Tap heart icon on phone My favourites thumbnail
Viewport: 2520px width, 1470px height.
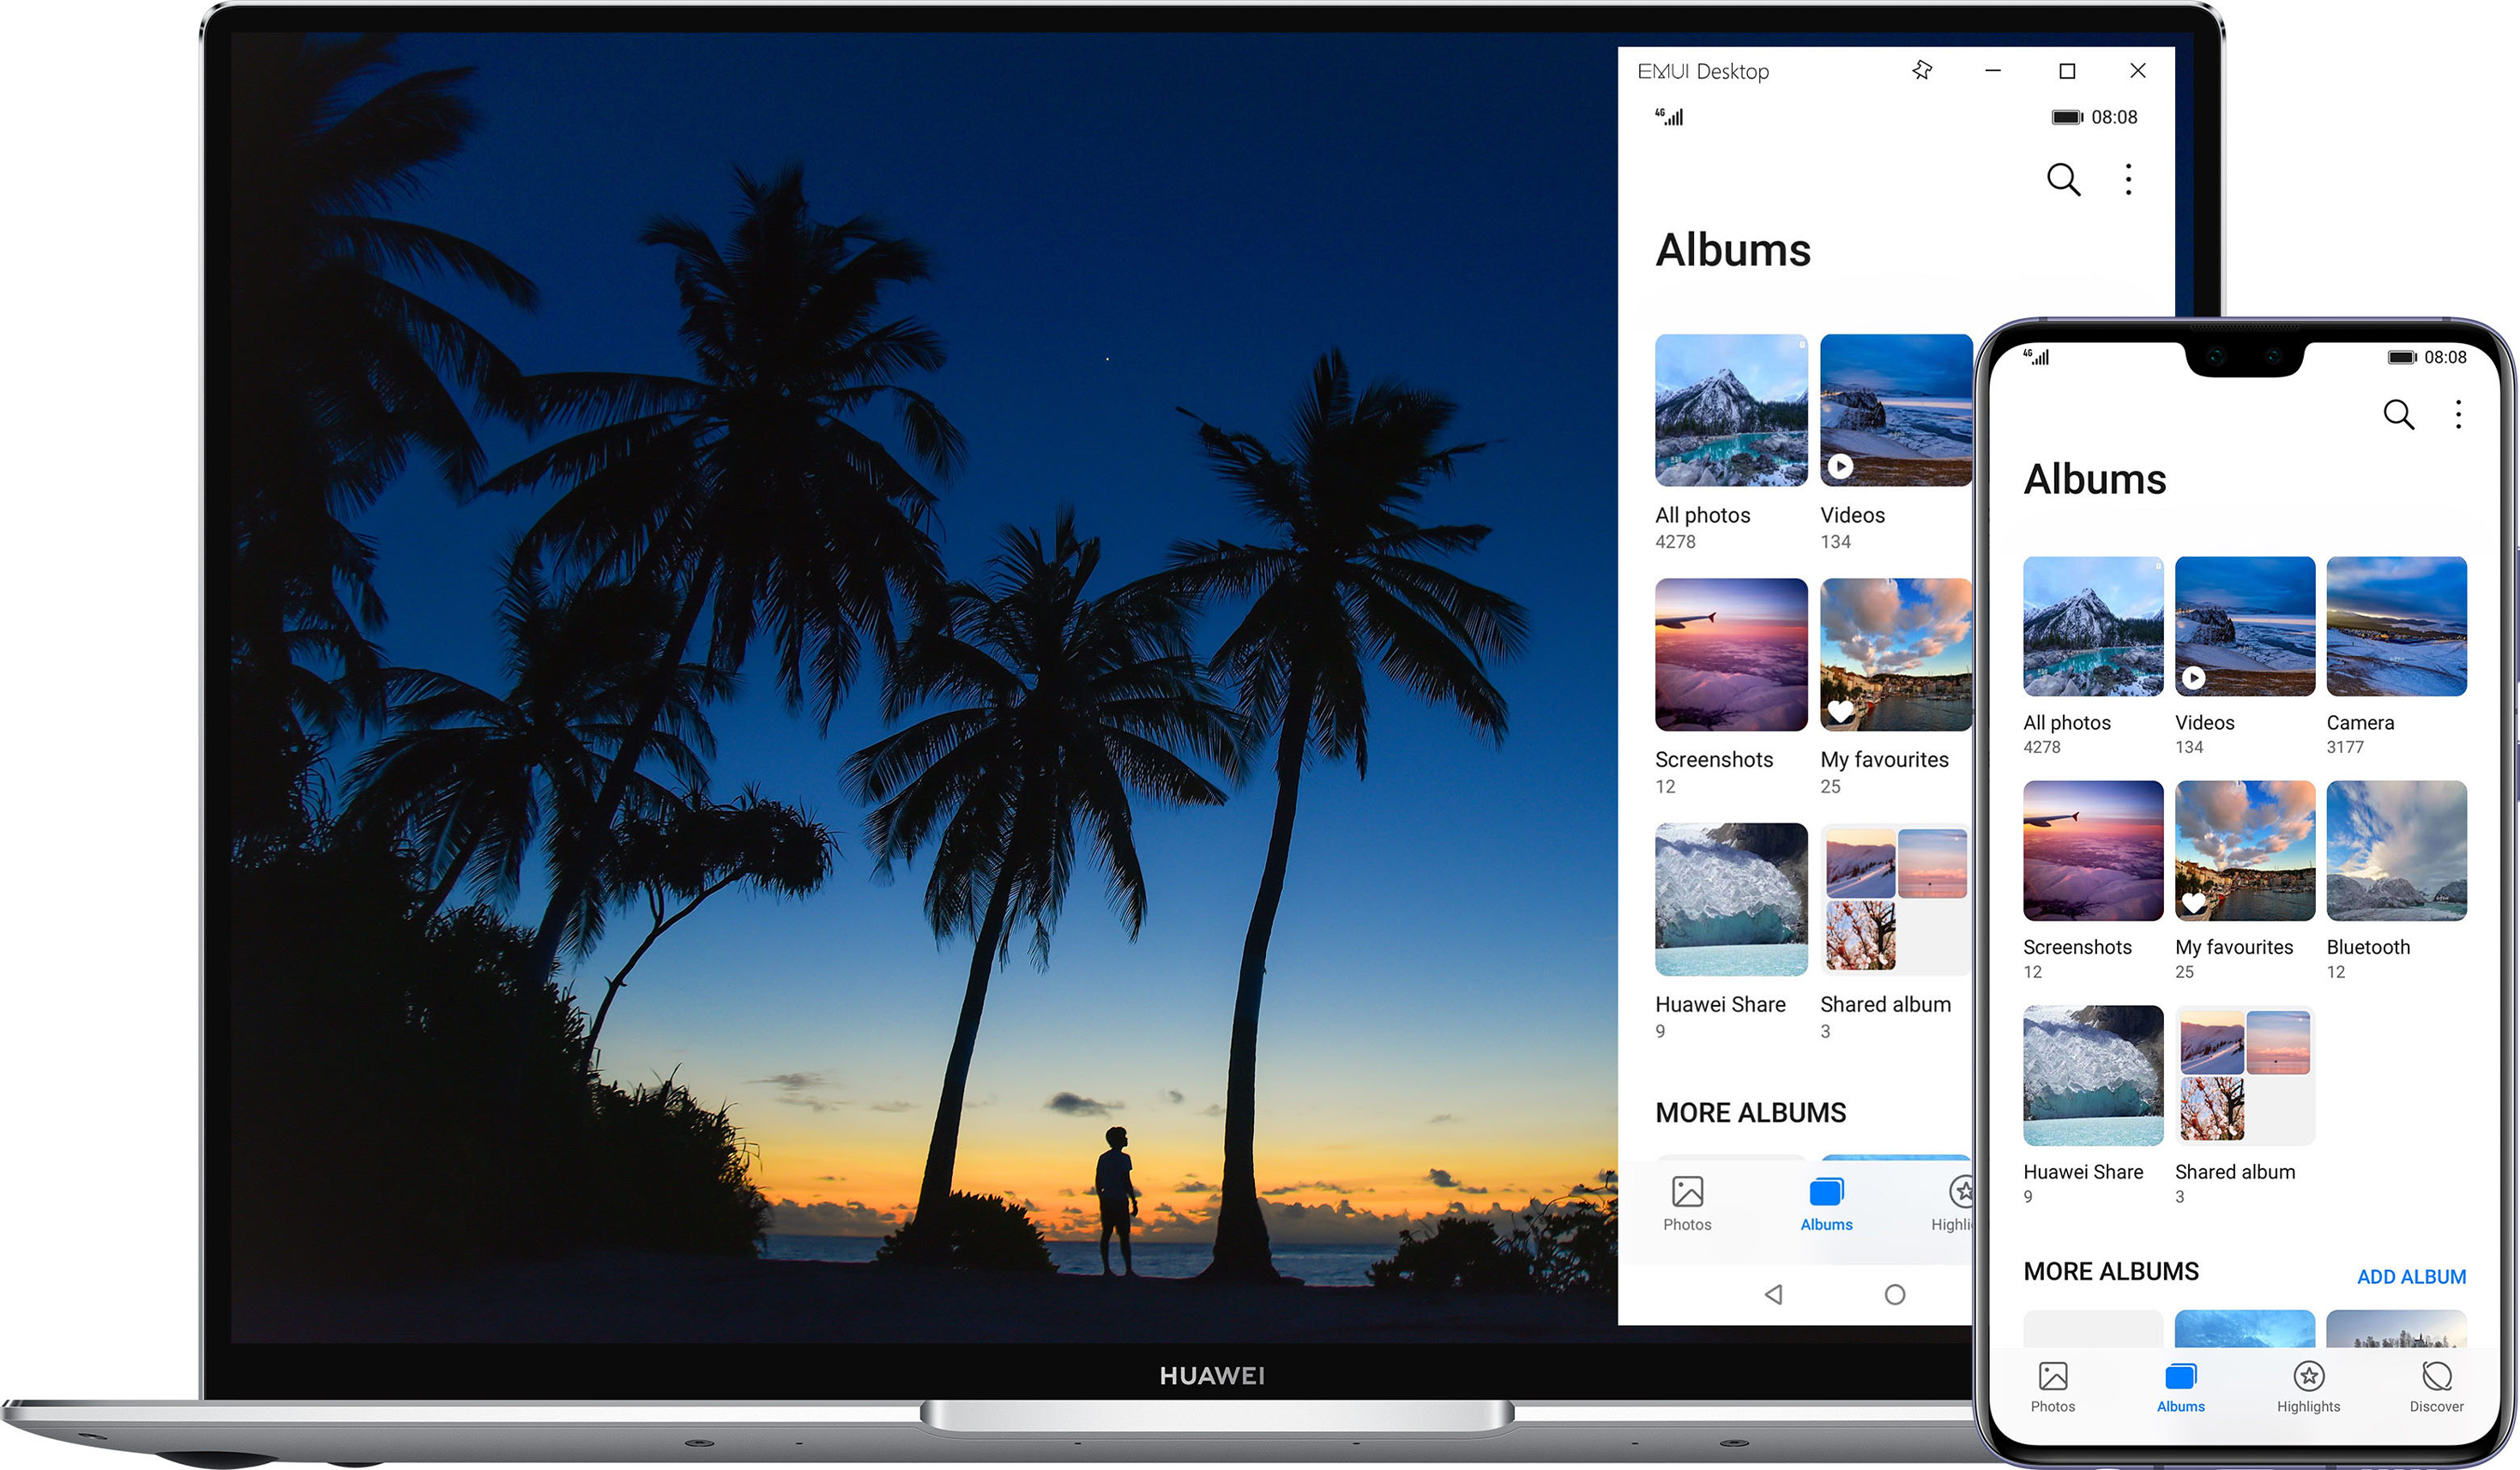tap(2193, 902)
